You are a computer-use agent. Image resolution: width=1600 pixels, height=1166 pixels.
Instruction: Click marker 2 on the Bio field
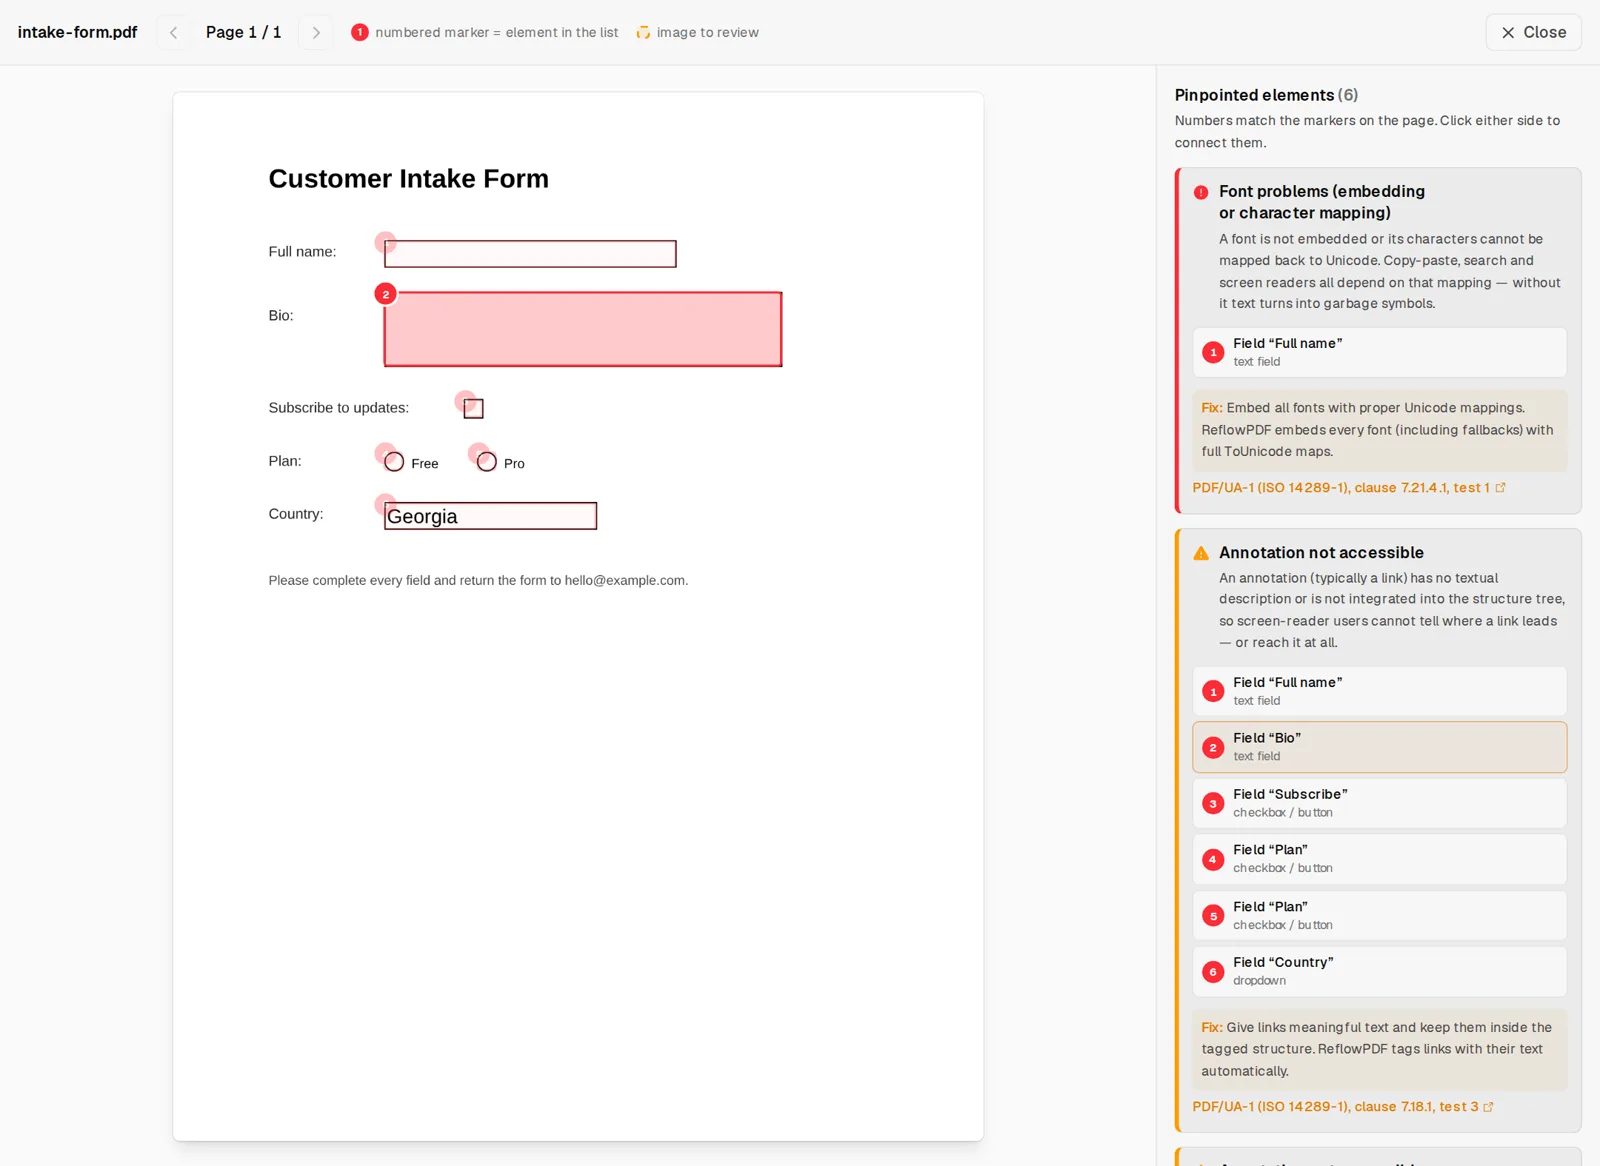[x=385, y=294]
